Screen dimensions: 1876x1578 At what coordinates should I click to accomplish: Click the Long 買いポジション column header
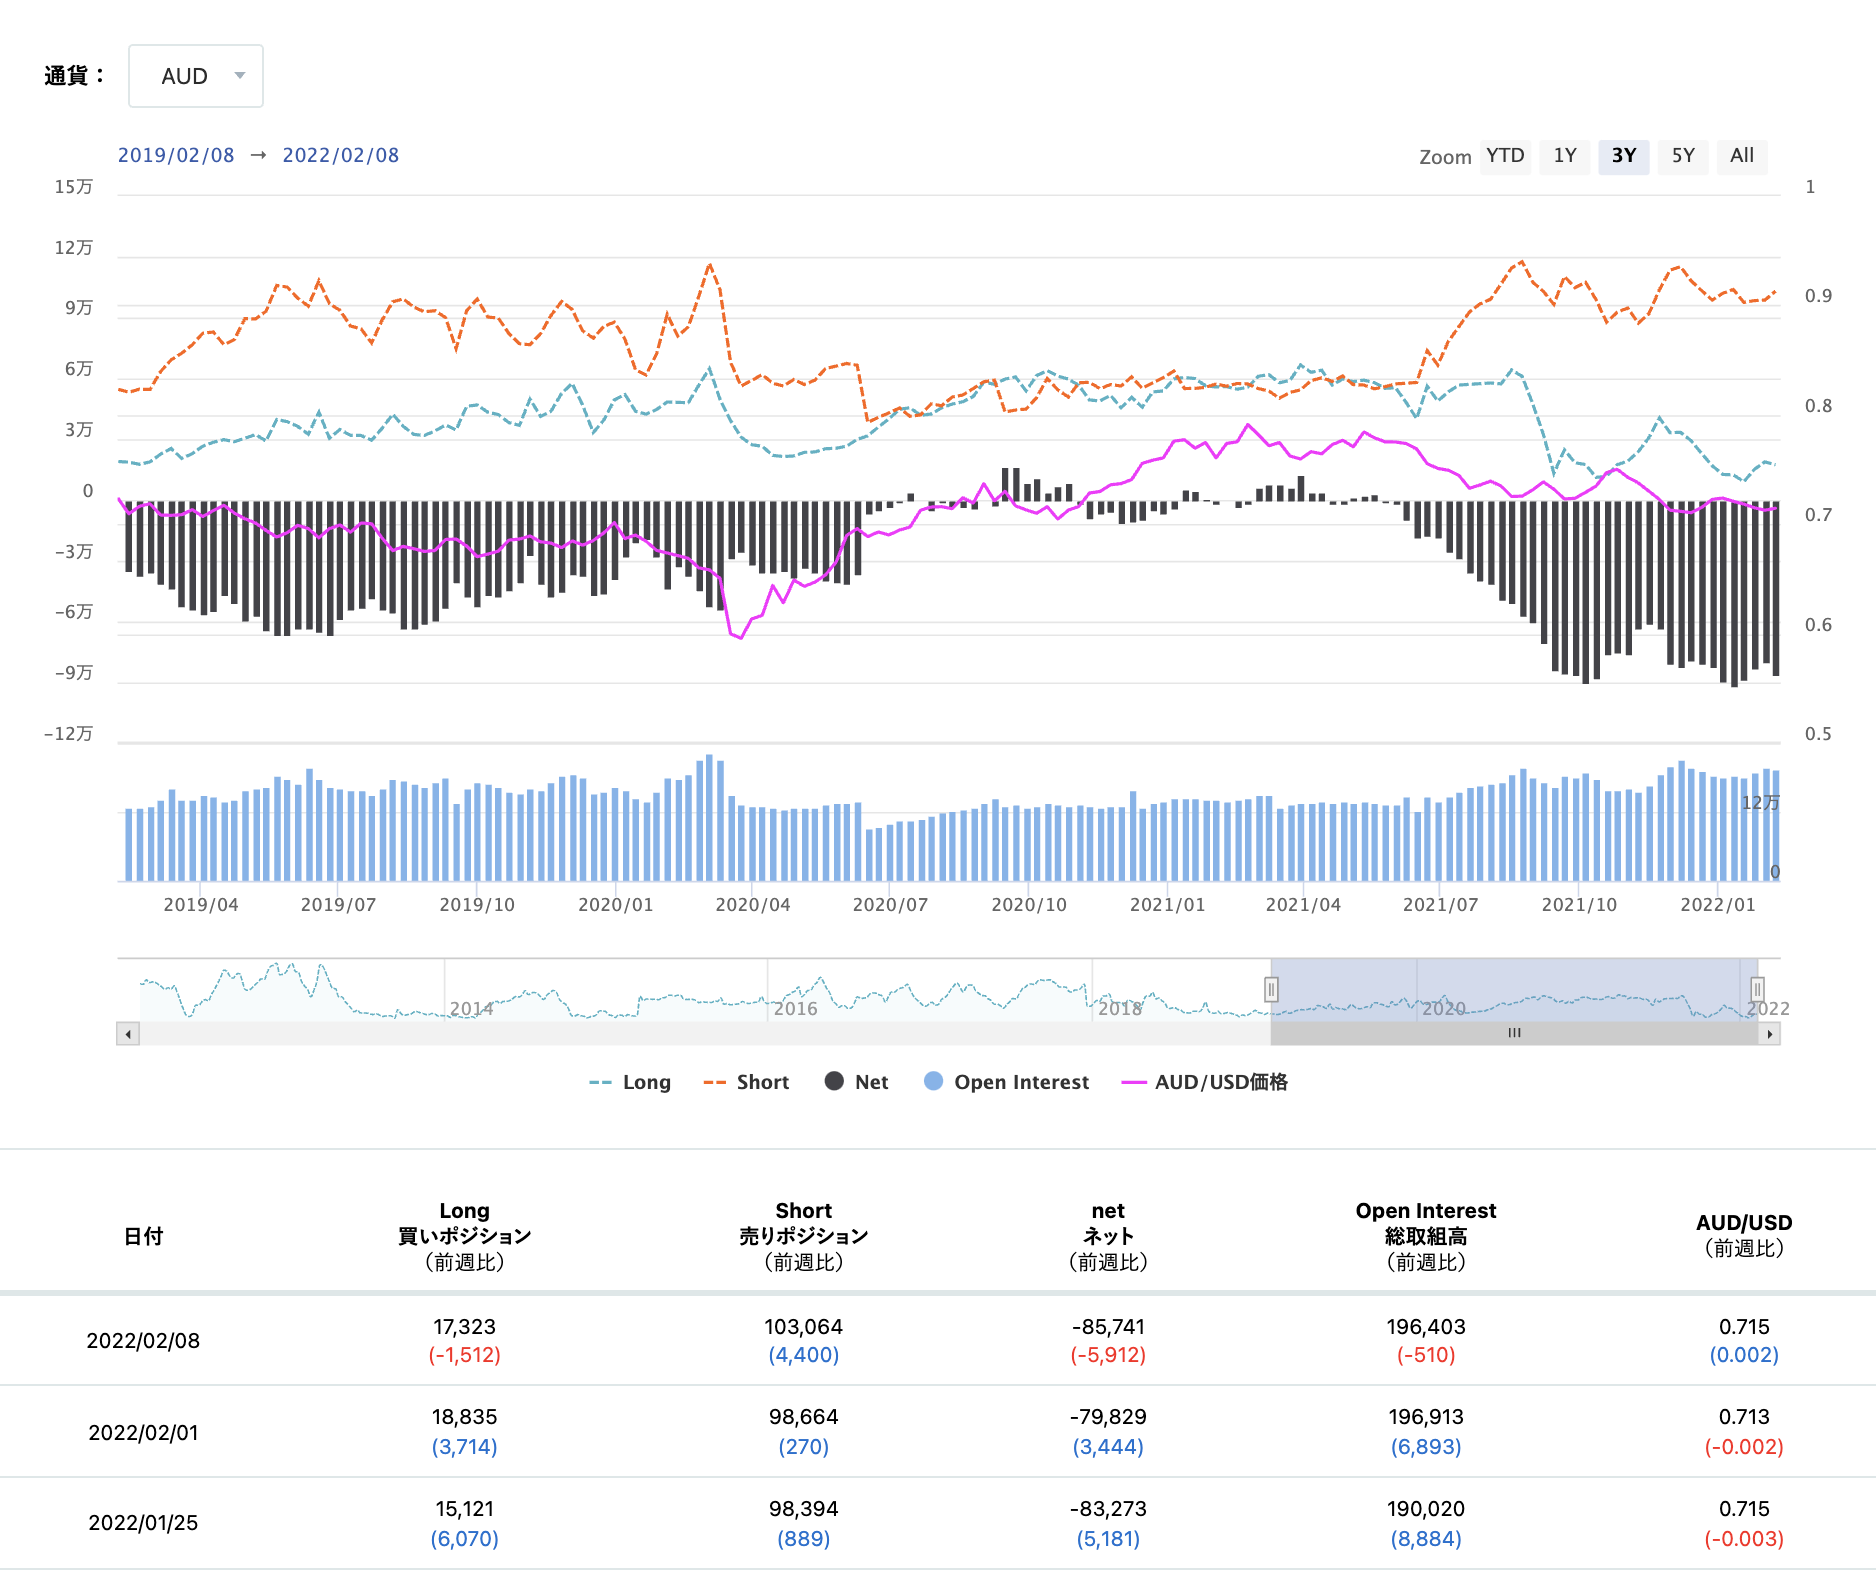(464, 1236)
